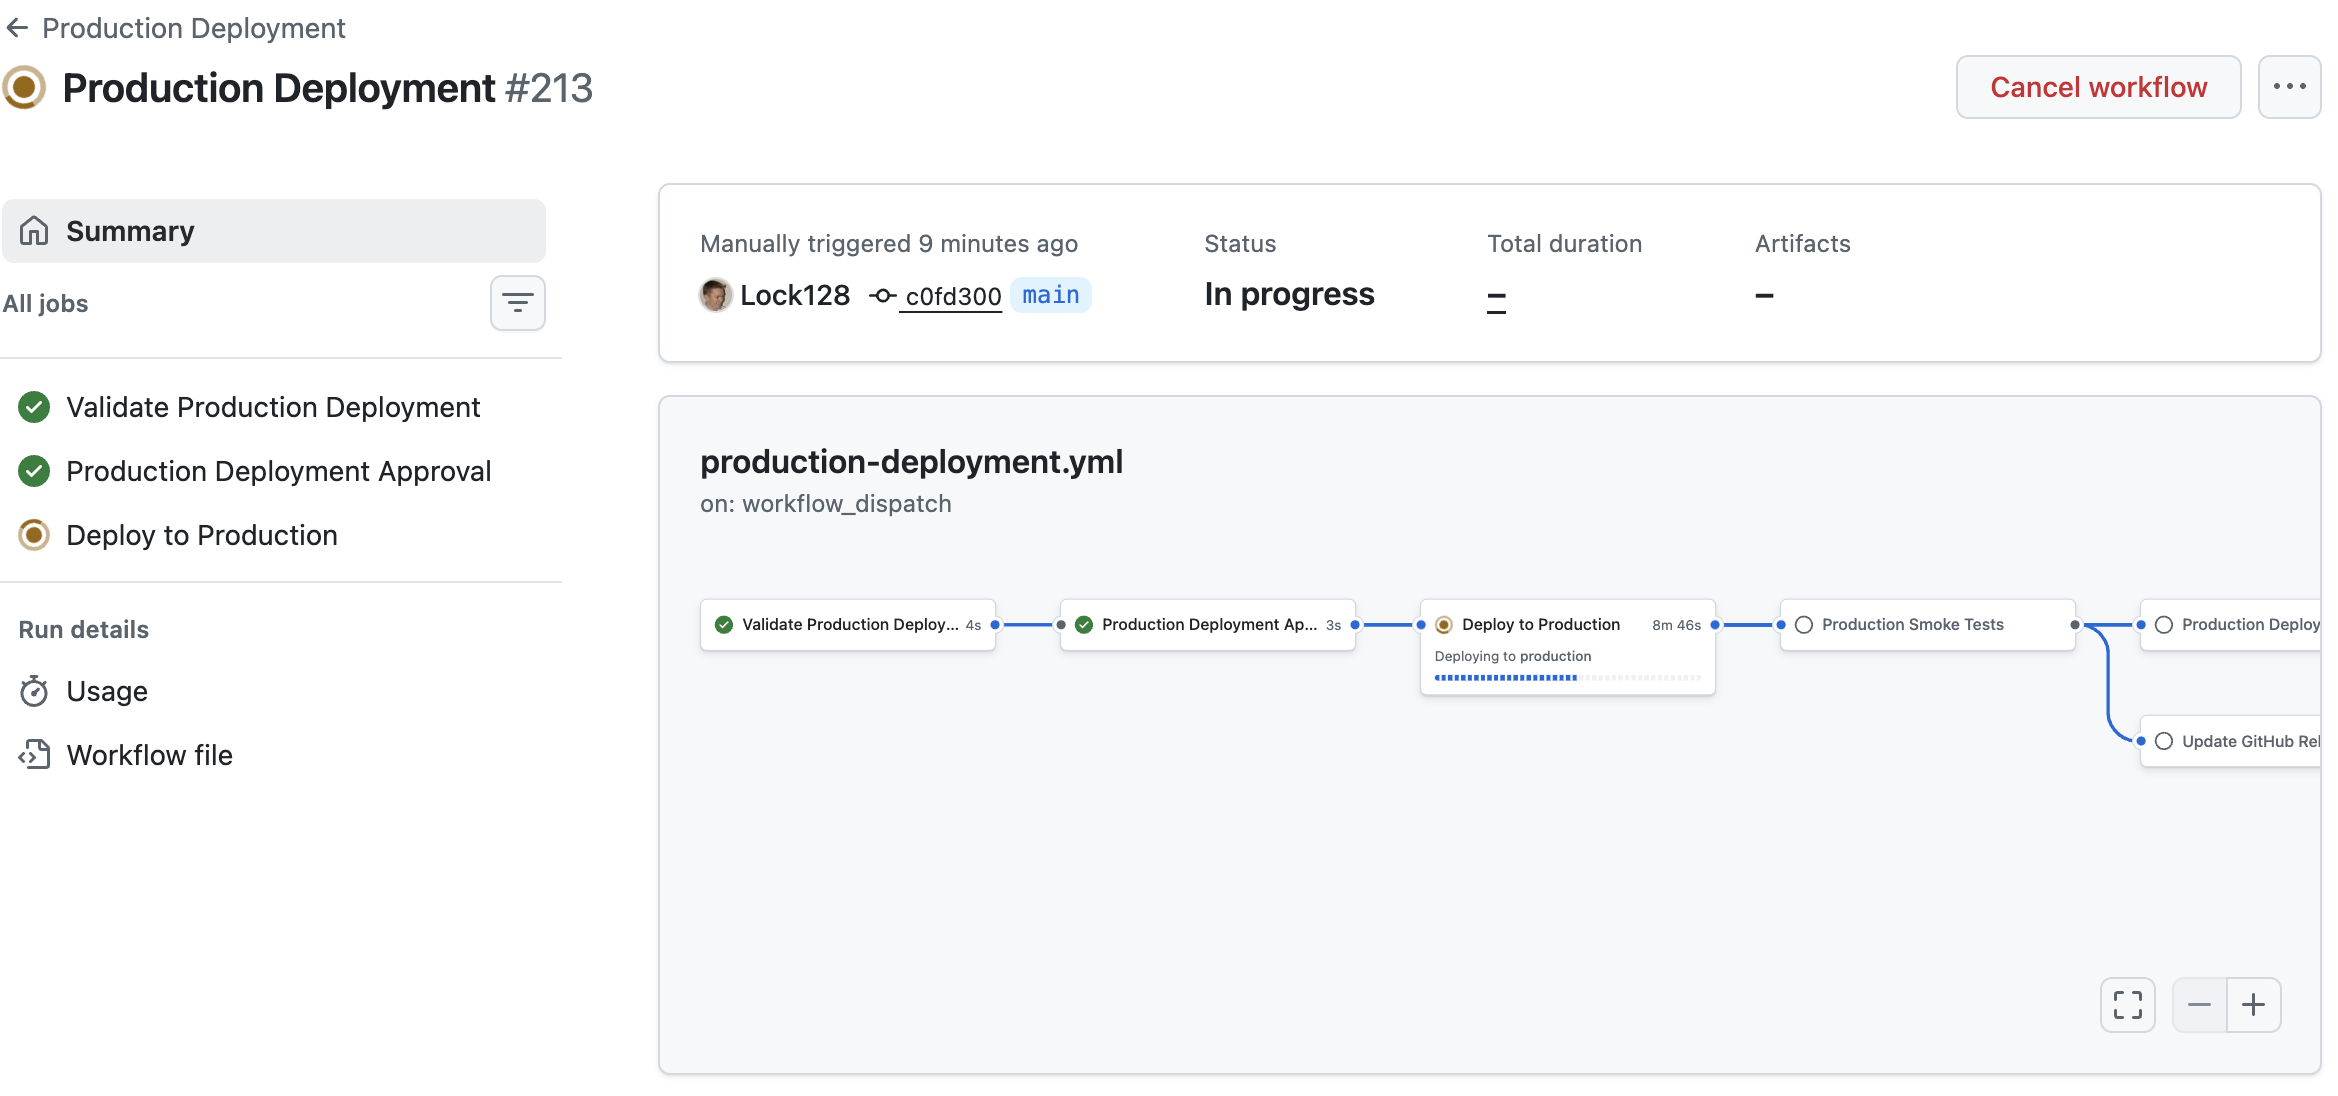Open the Workflow file page
Screen dimensions: 2338x1096
point(149,755)
